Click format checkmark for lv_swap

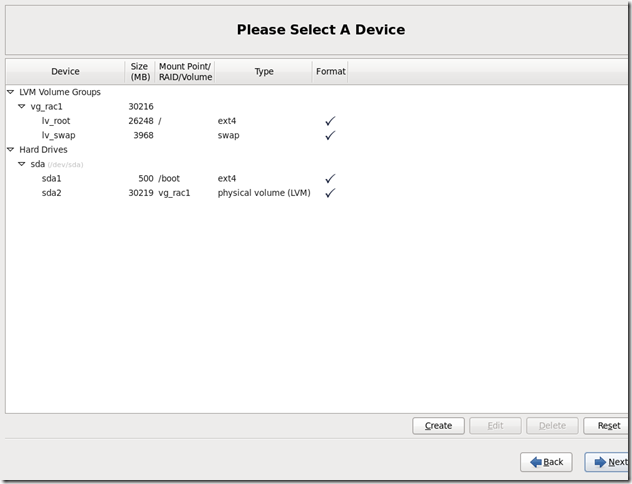[x=330, y=135]
